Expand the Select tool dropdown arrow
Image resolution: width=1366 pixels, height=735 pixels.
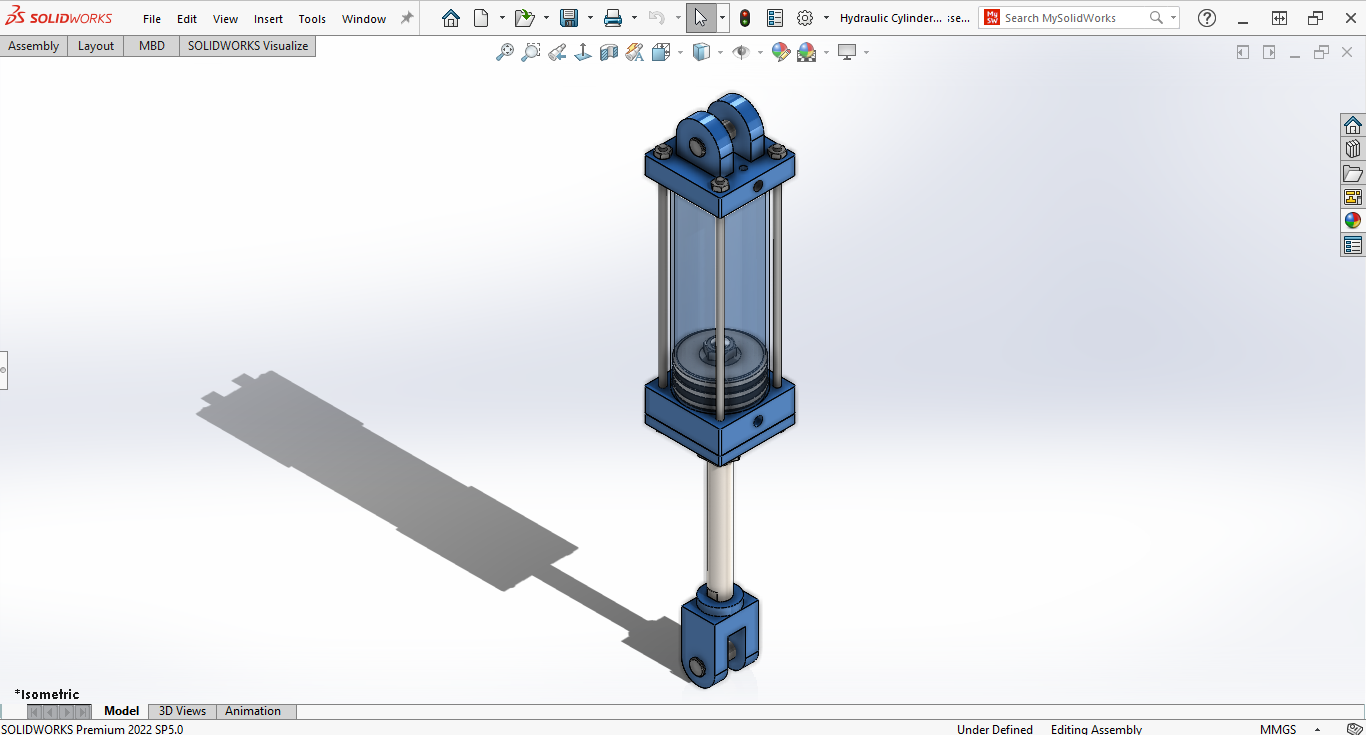(x=722, y=18)
